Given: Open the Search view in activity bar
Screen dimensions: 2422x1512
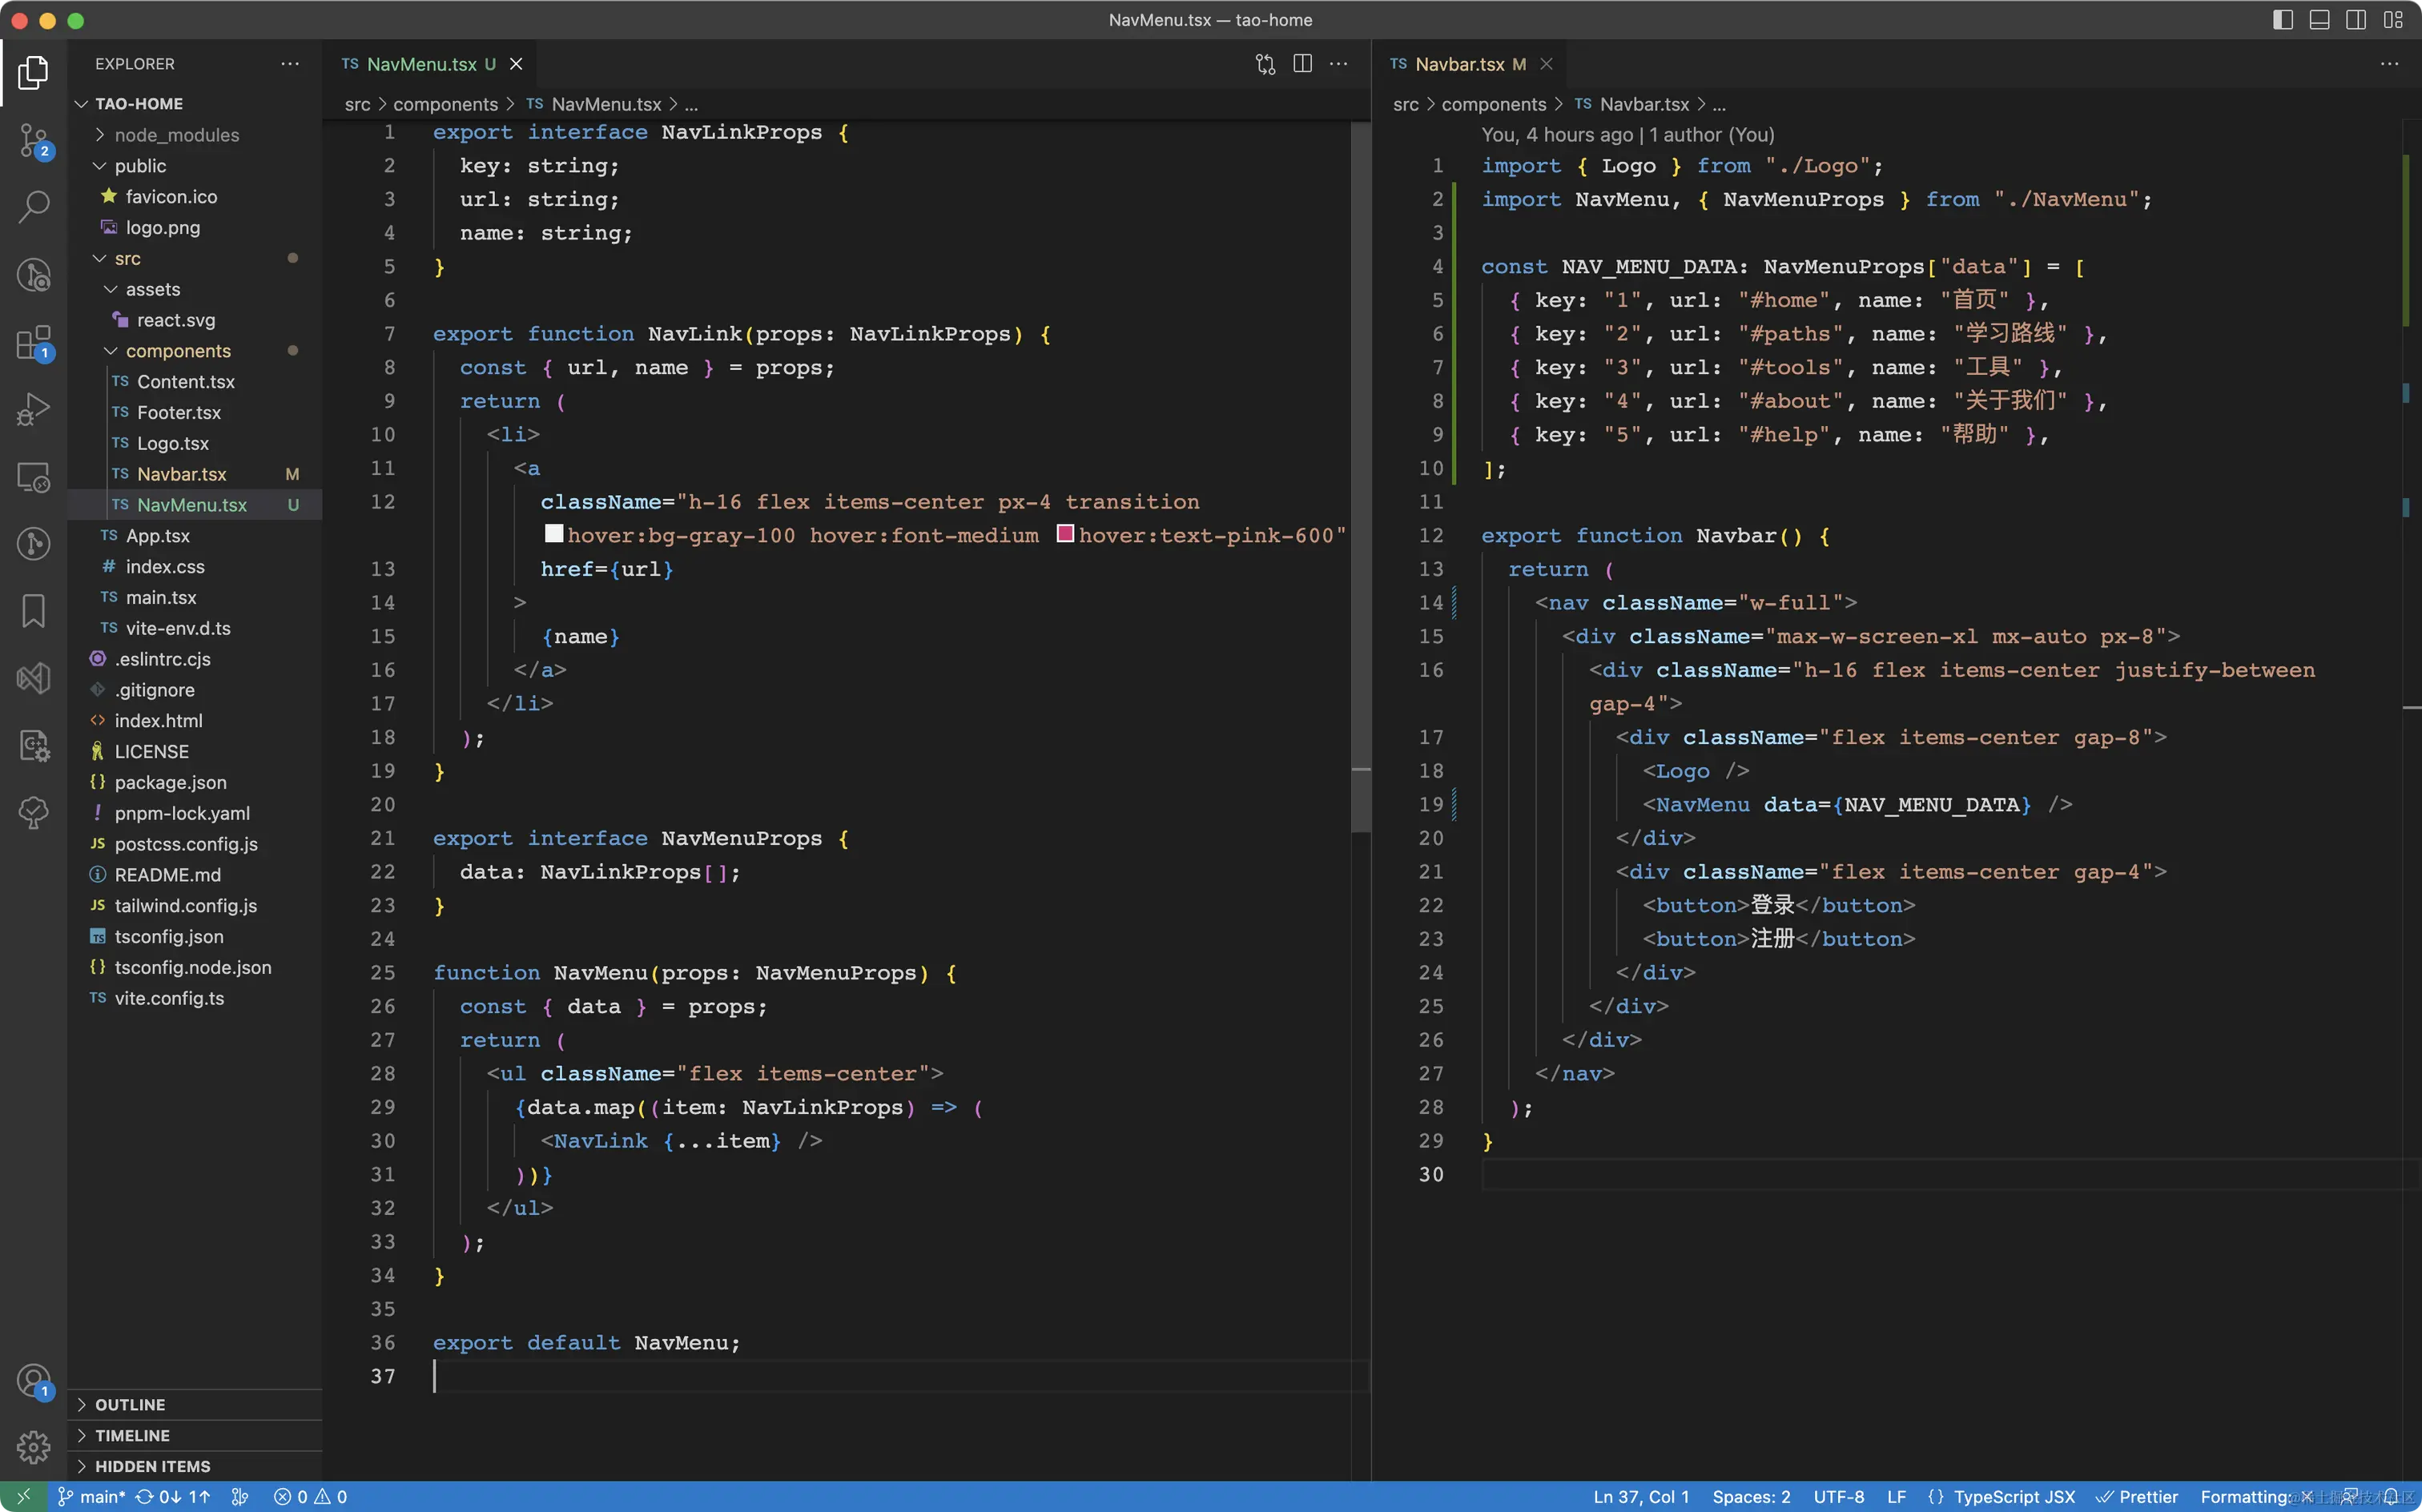Looking at the screenshot, I should click(x=34, y=207).
